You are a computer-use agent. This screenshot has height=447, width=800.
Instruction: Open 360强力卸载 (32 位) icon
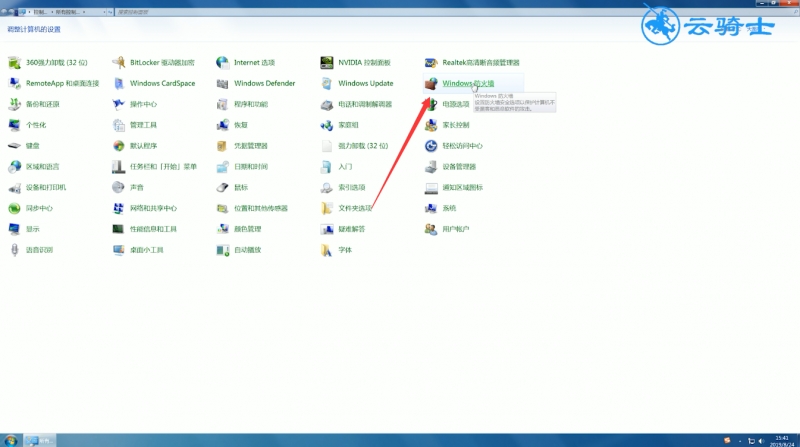14,62
